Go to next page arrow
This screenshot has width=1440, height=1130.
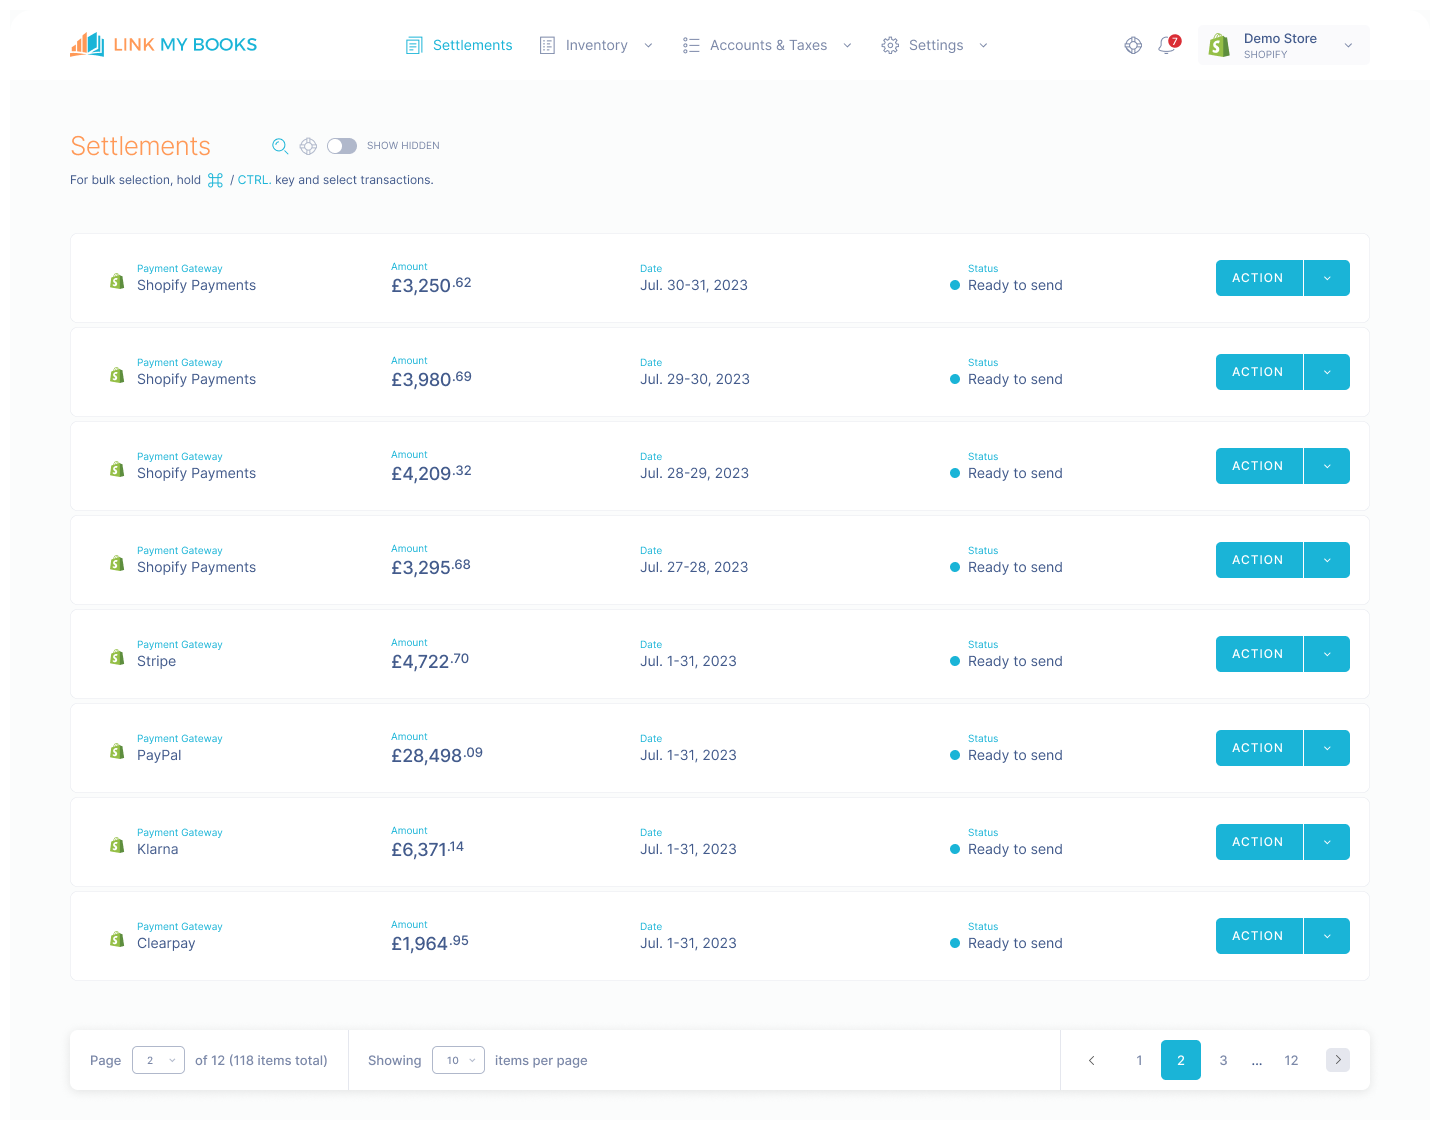click(x=1338, y=1060)
